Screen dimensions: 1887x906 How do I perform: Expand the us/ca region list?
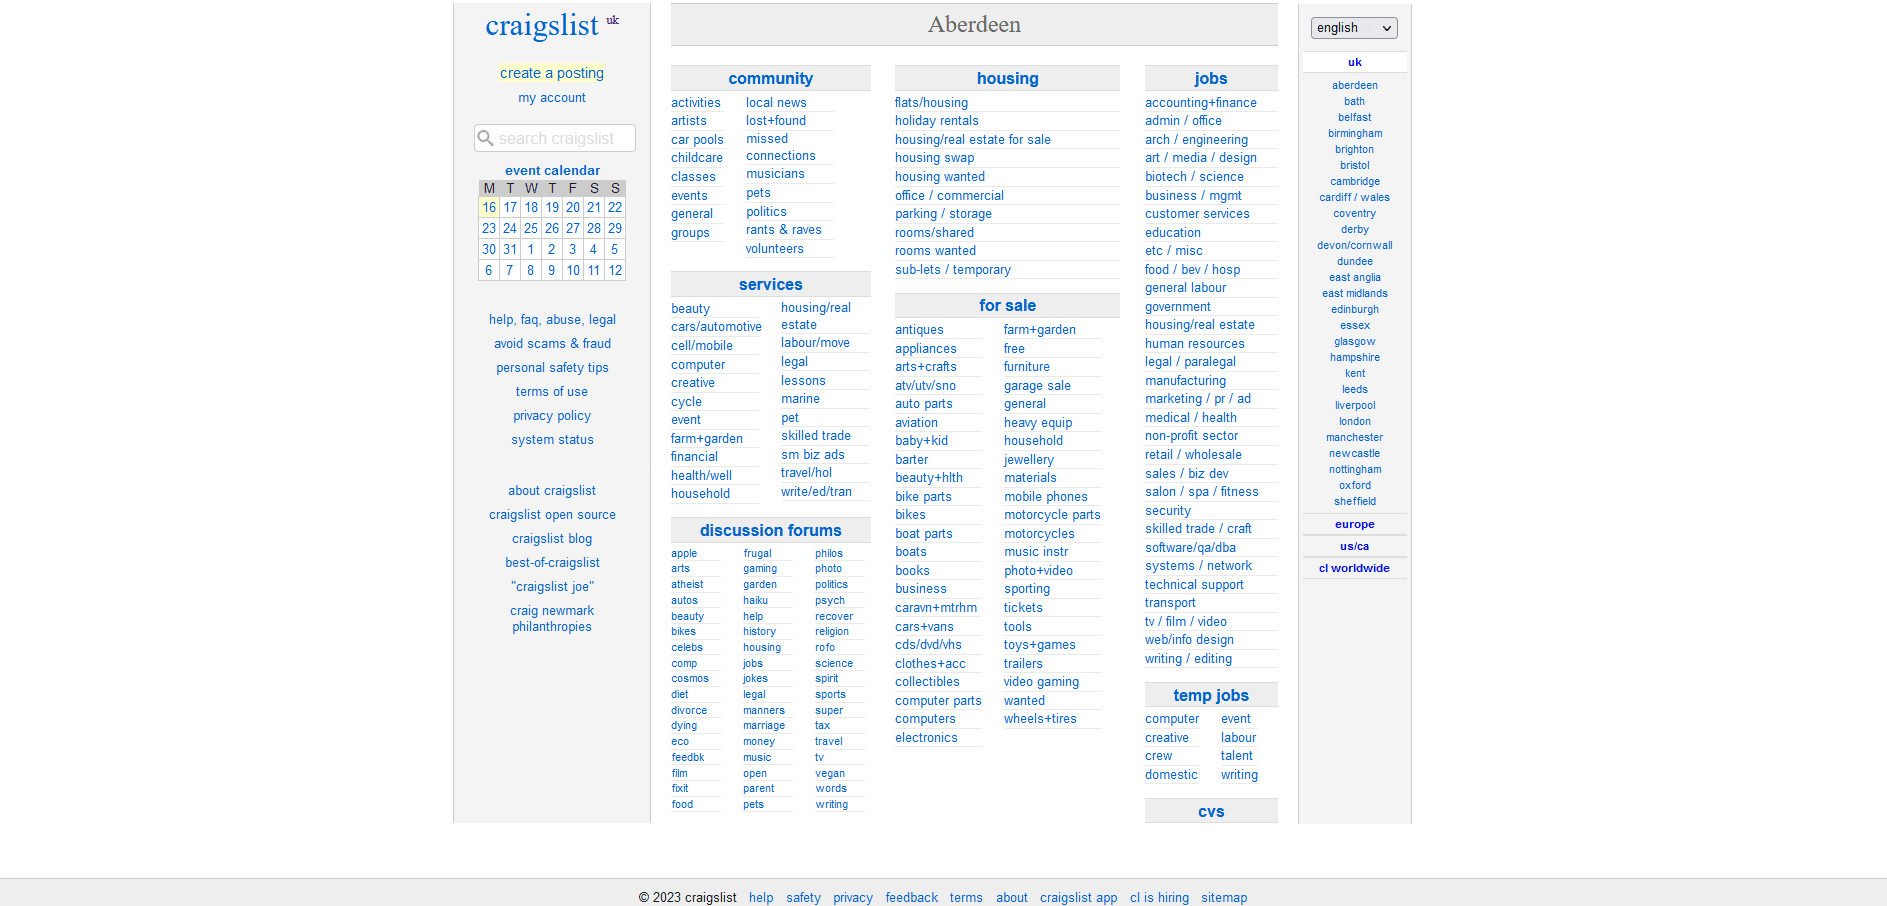[x=1354, y=546]
